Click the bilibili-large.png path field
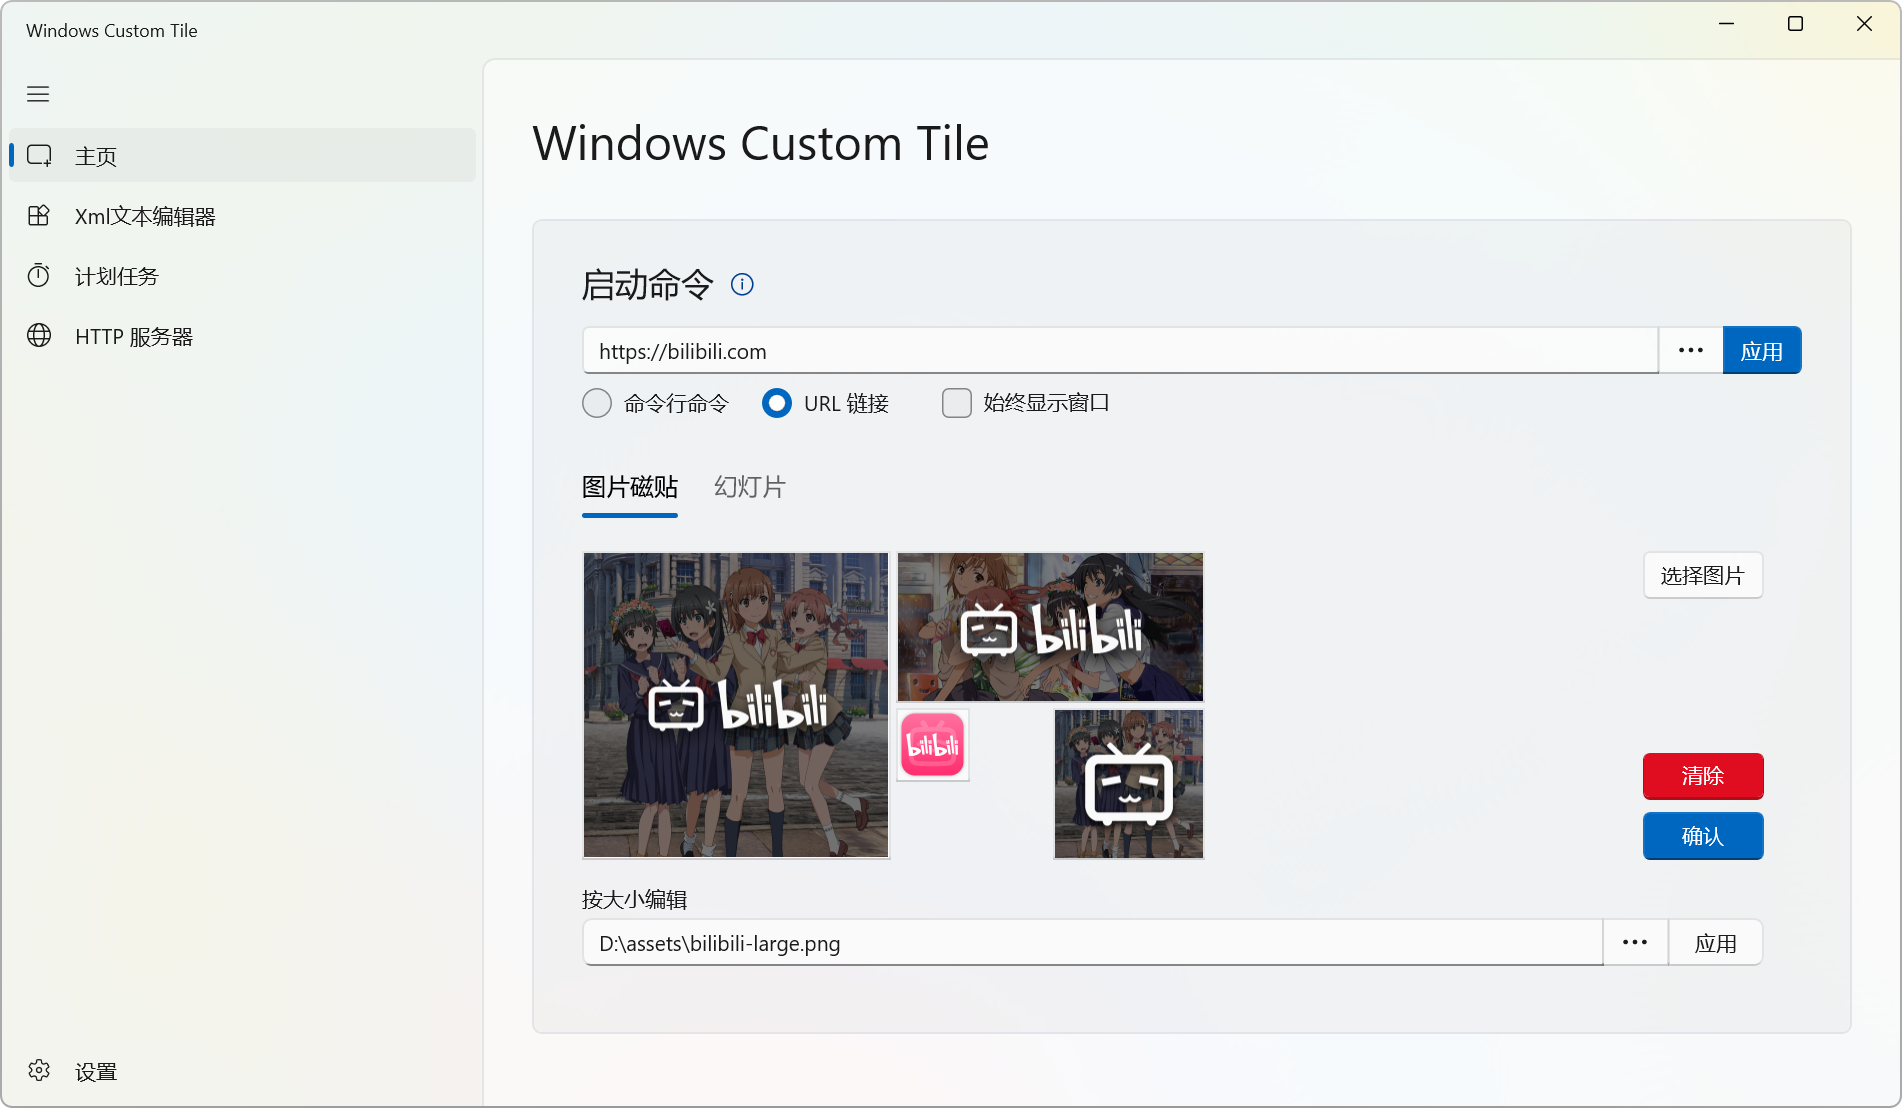1902x1108 pixels. [1092, 943]
